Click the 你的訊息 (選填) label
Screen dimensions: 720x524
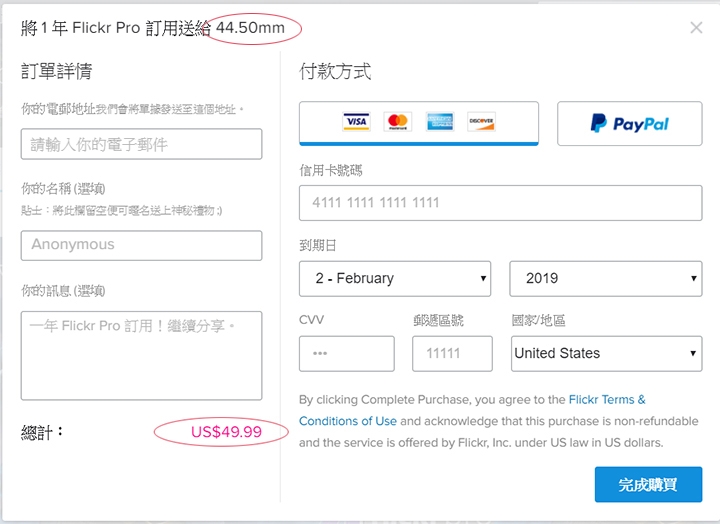tap(63, 291)
